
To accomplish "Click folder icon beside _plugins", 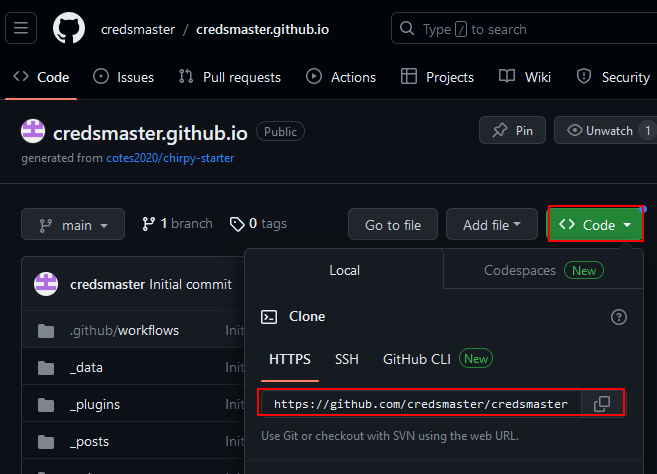I will click(x=46, y=405).
